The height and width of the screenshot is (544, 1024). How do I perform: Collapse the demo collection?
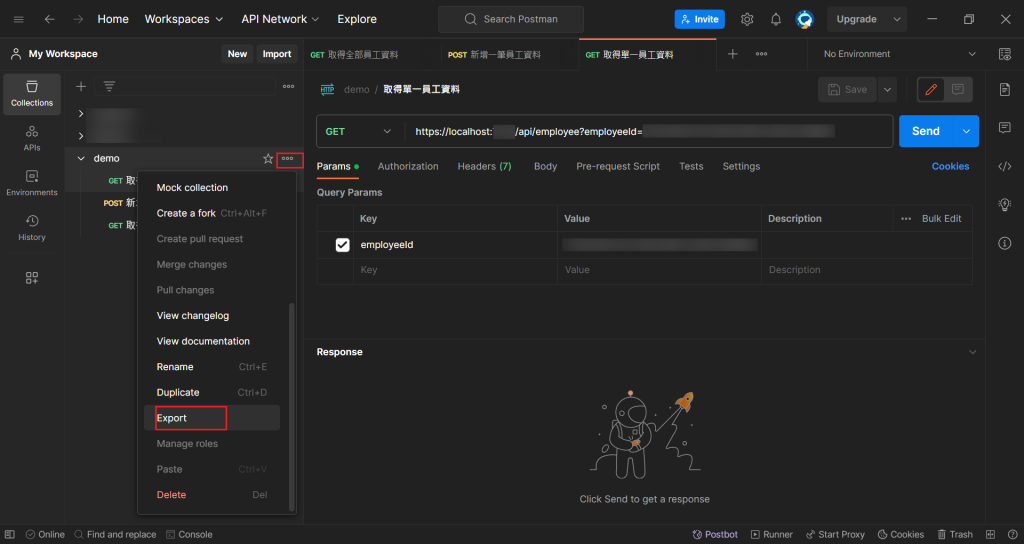81,159
